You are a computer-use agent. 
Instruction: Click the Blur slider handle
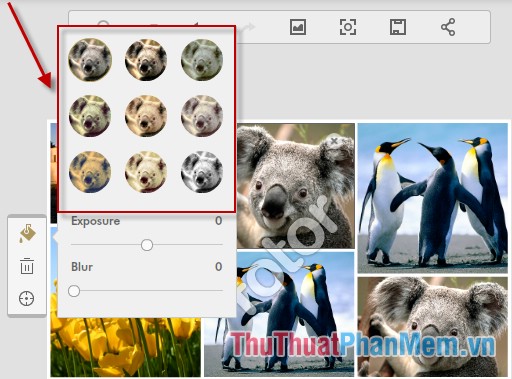tap(74, 291)
